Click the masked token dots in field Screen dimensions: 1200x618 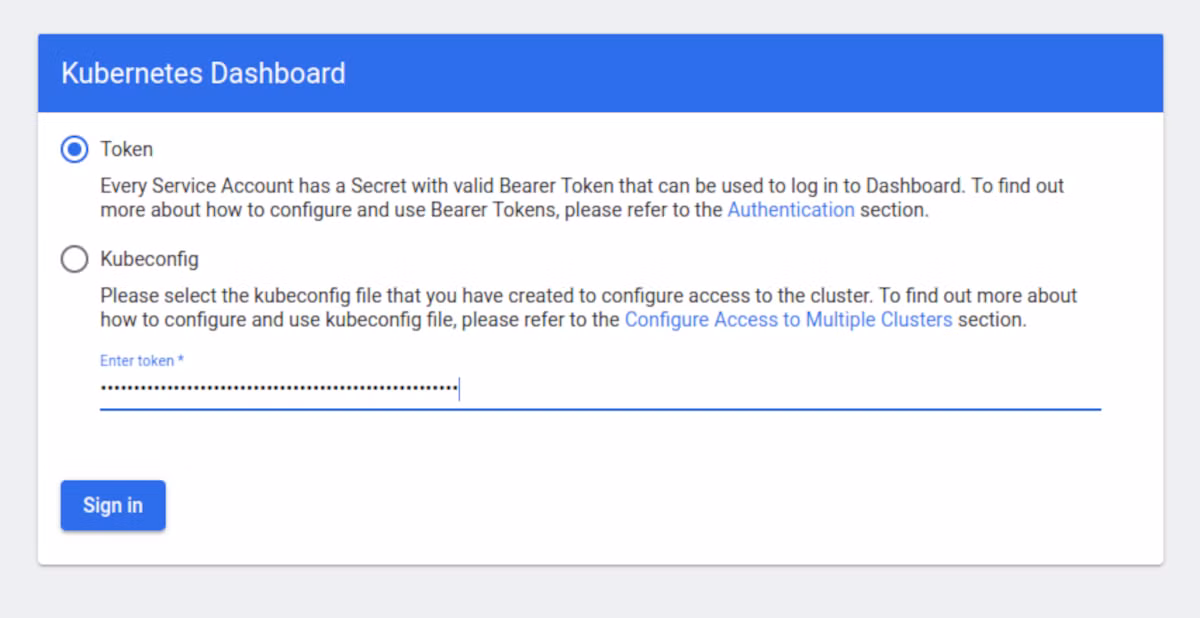click(x=278, y=388)
